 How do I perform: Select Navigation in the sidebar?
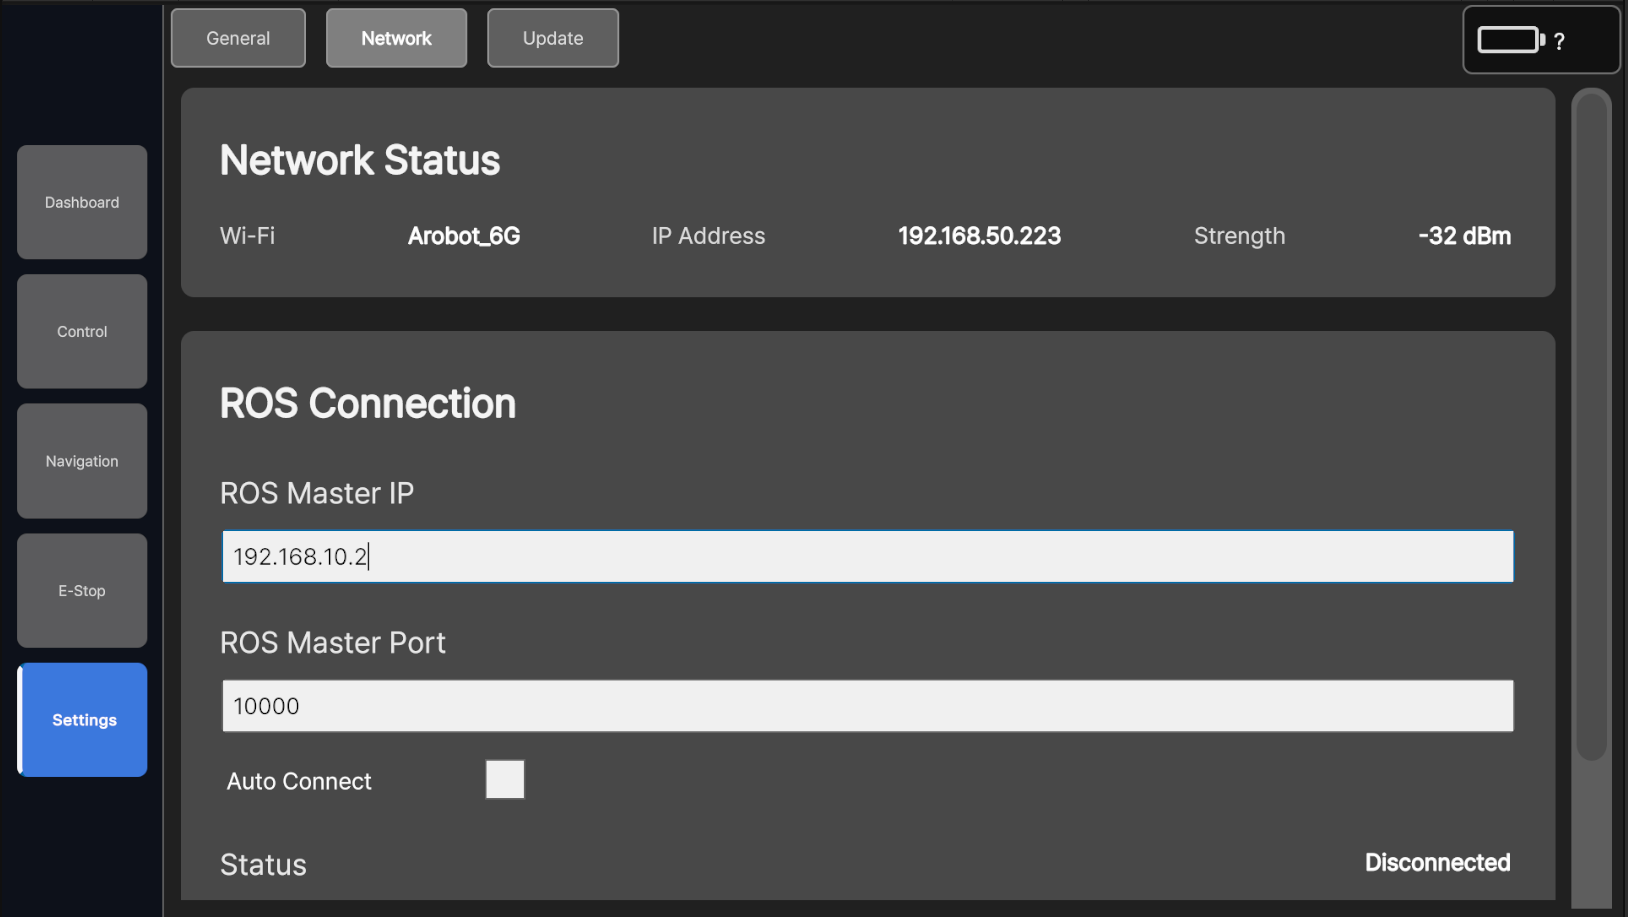click(x=82, y=461)
